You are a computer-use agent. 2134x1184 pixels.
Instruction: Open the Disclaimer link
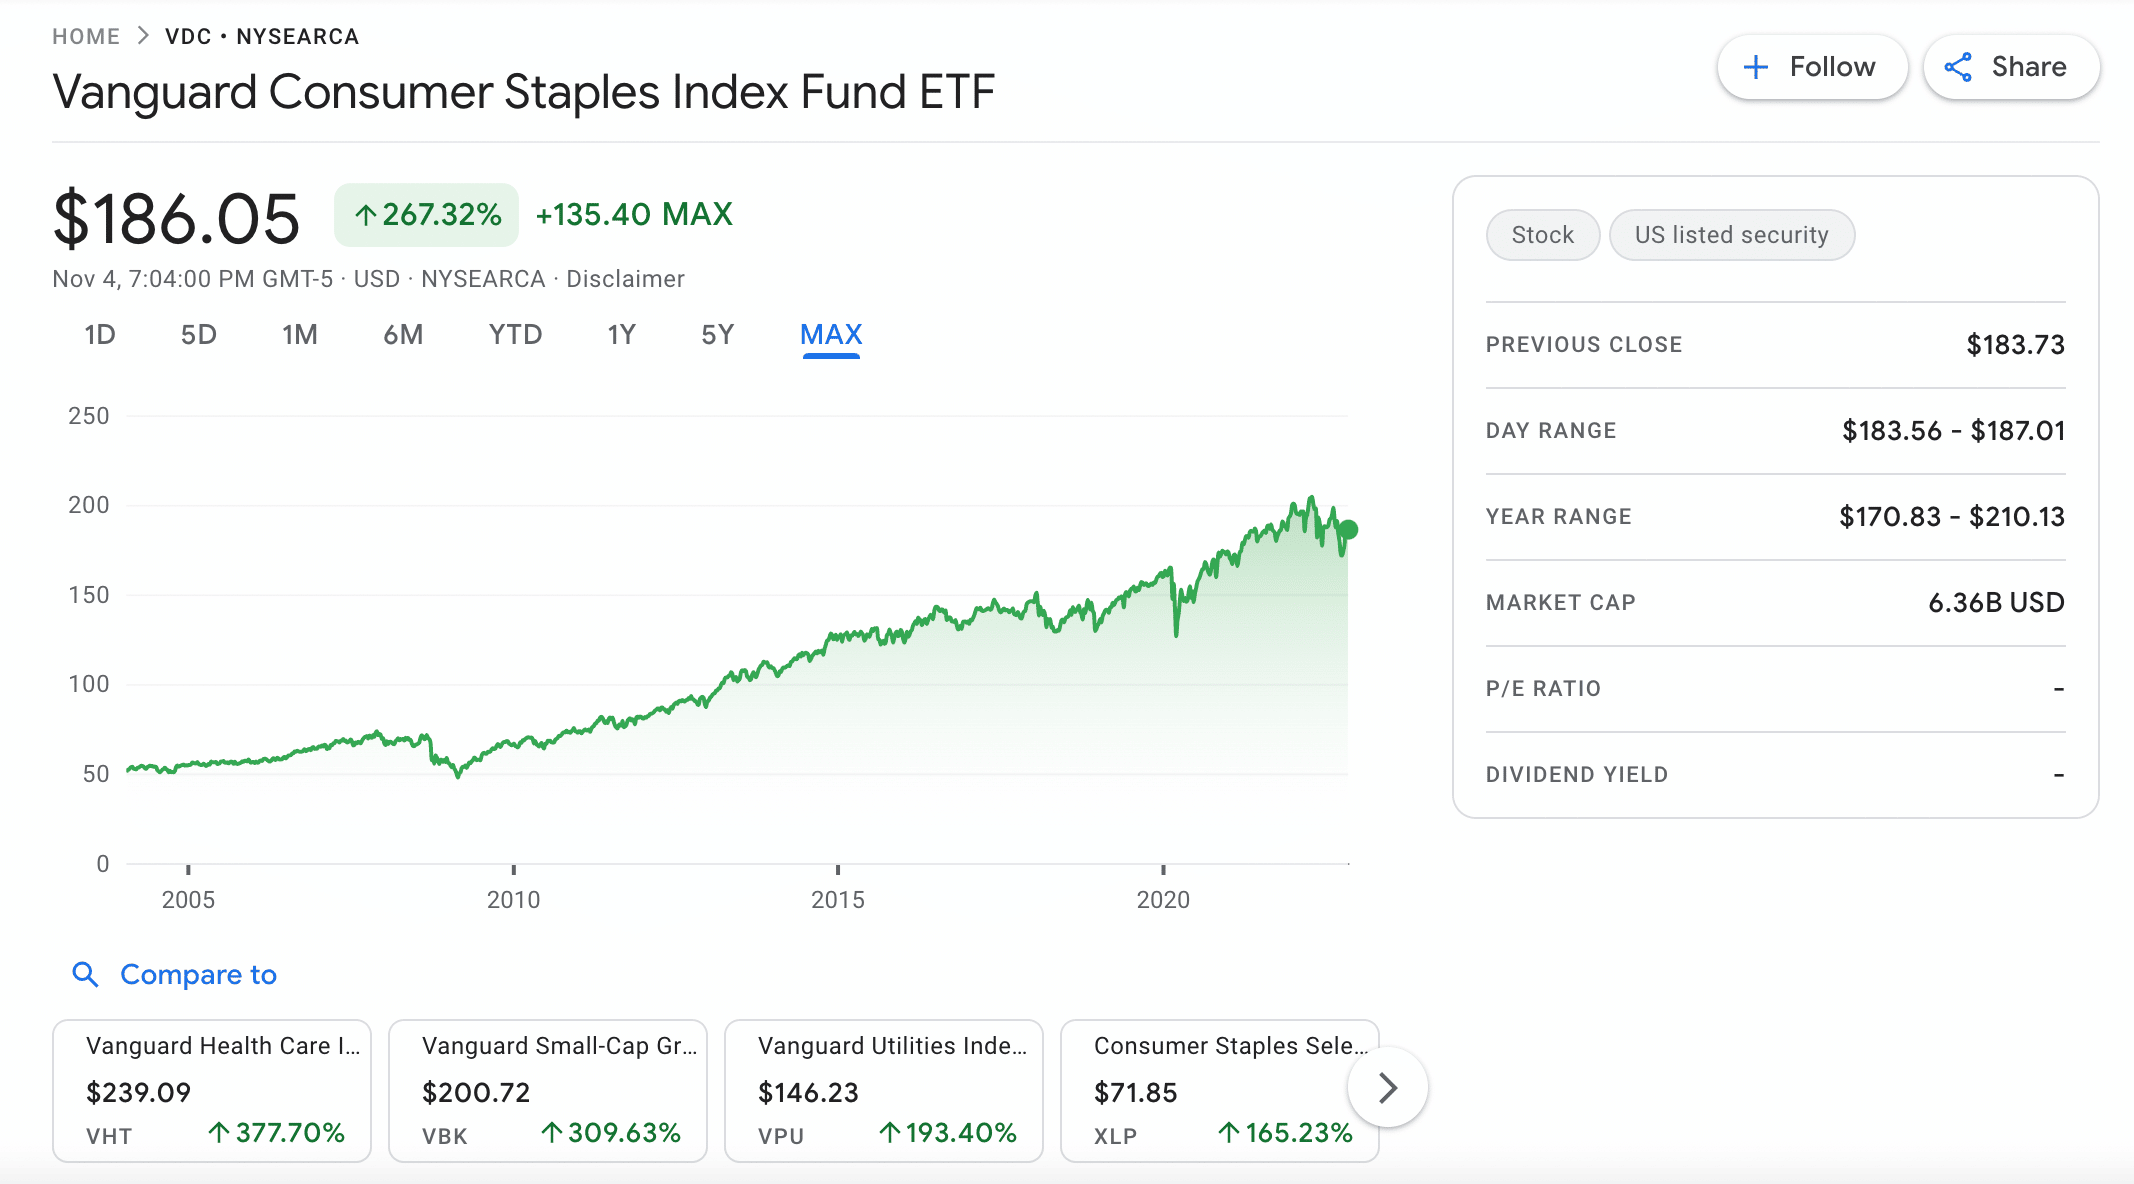point(625,279)
